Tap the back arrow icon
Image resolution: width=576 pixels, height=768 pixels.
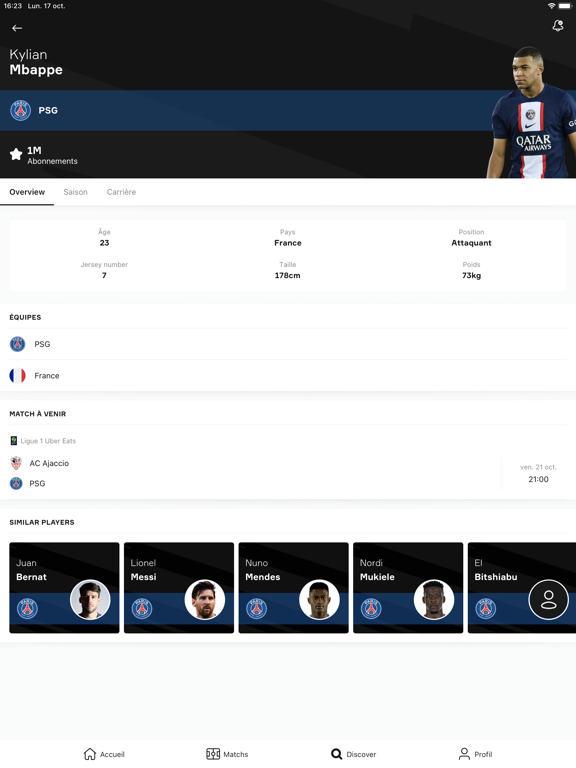17,28
